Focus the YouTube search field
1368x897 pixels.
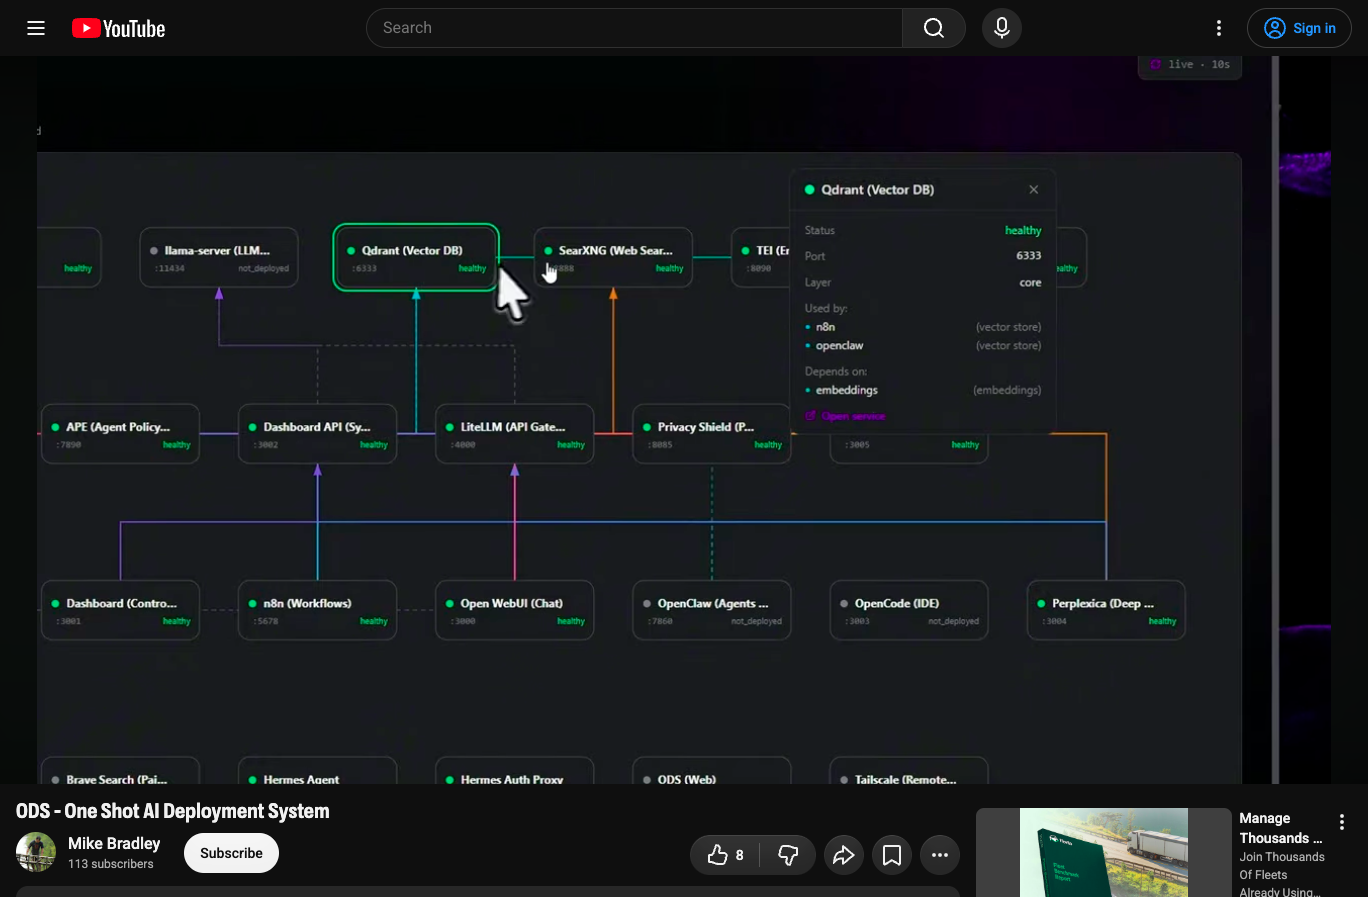click(x=634, y=28)
